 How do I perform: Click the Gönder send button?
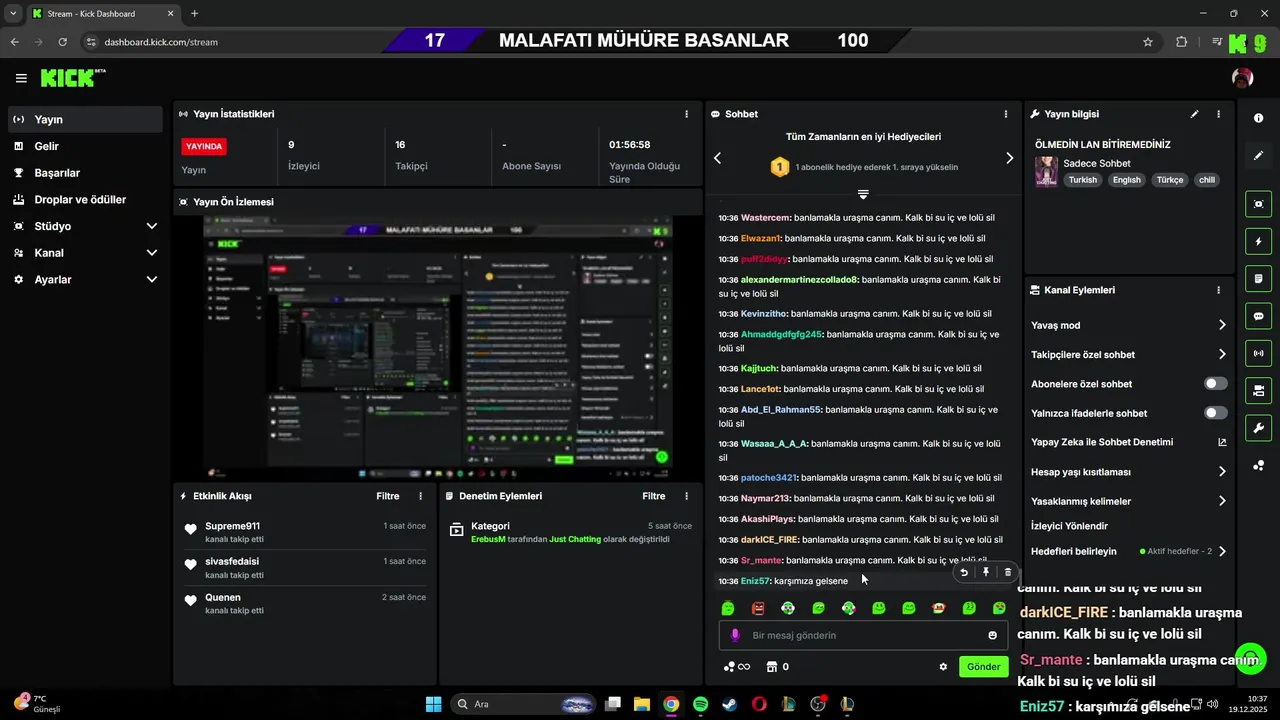[x=983, y=667]
